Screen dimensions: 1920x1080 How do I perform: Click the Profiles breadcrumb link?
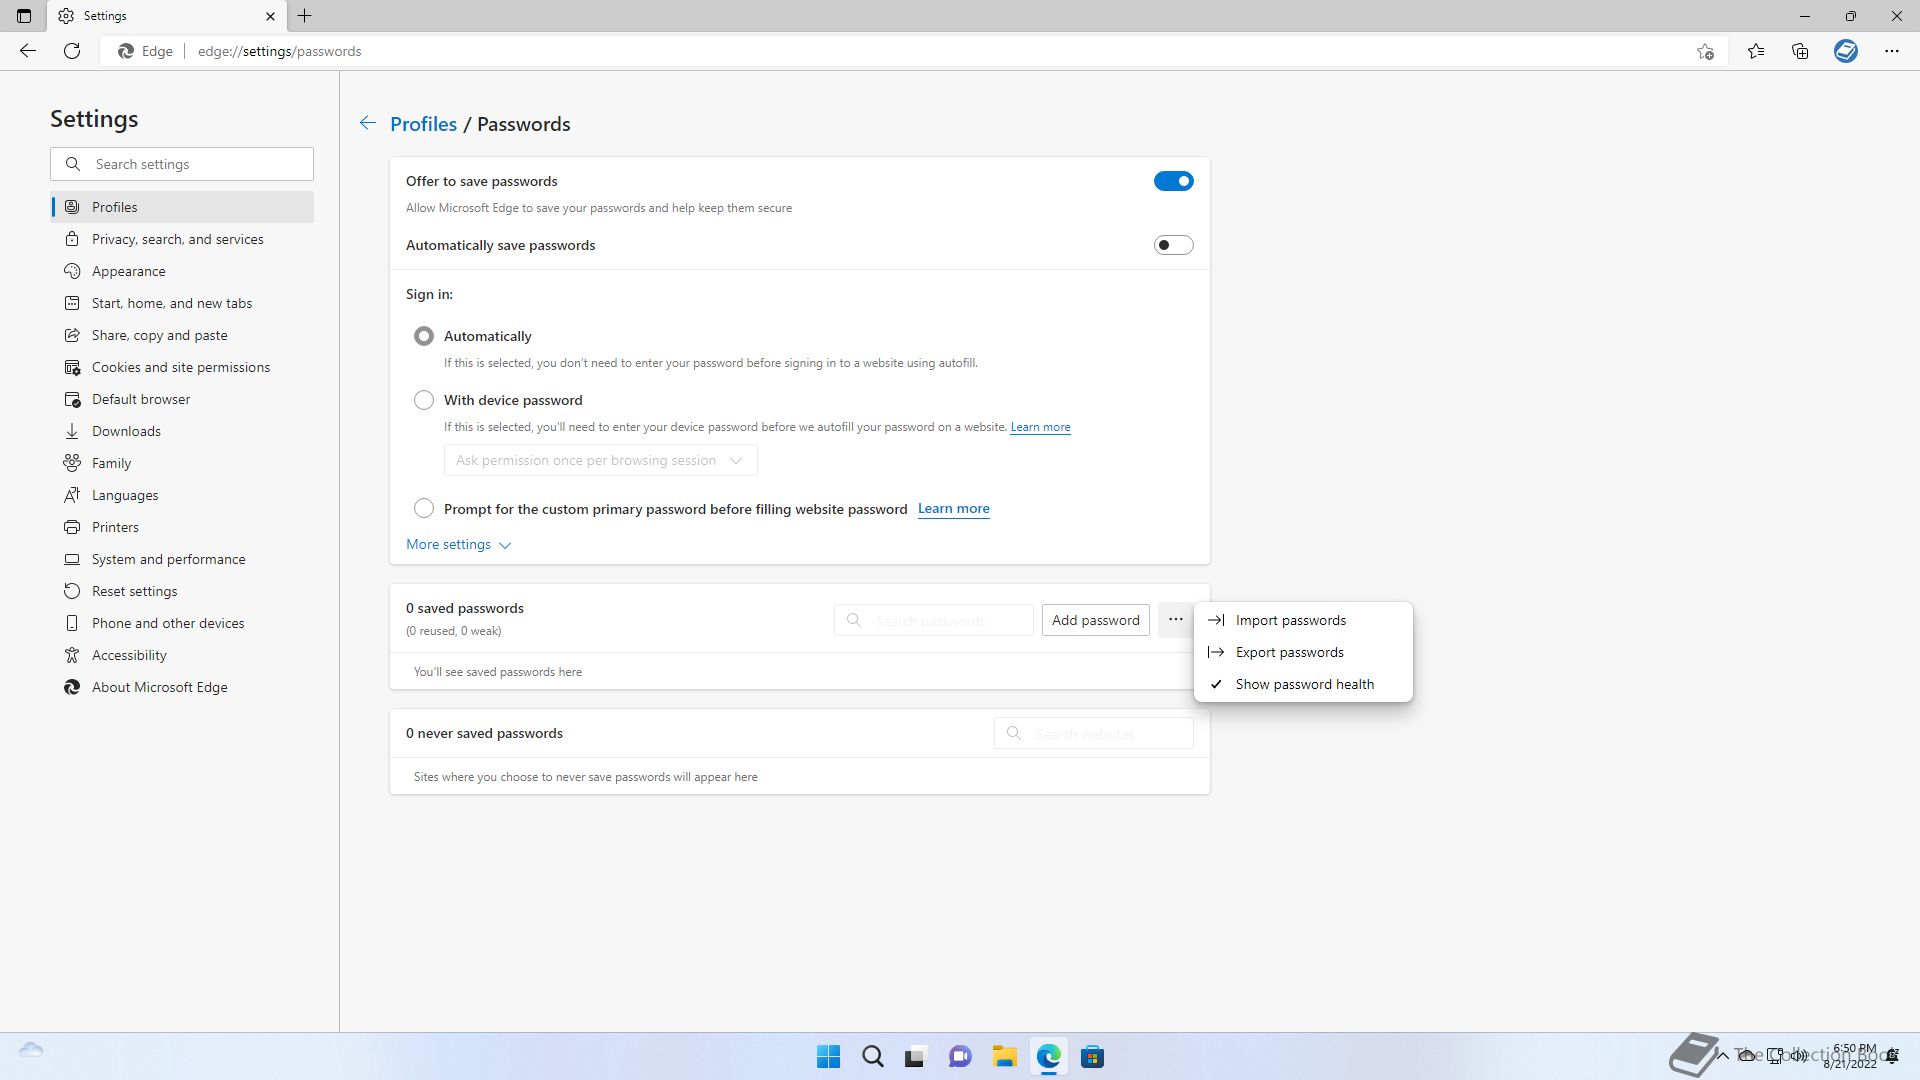(x=423, y=124)
